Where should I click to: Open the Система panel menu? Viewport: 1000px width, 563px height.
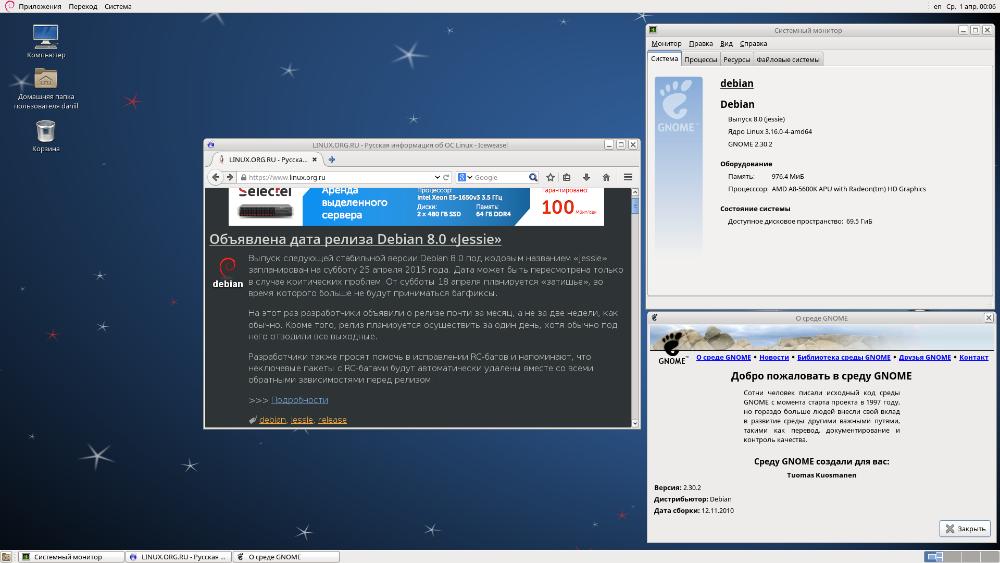(118, 6)
